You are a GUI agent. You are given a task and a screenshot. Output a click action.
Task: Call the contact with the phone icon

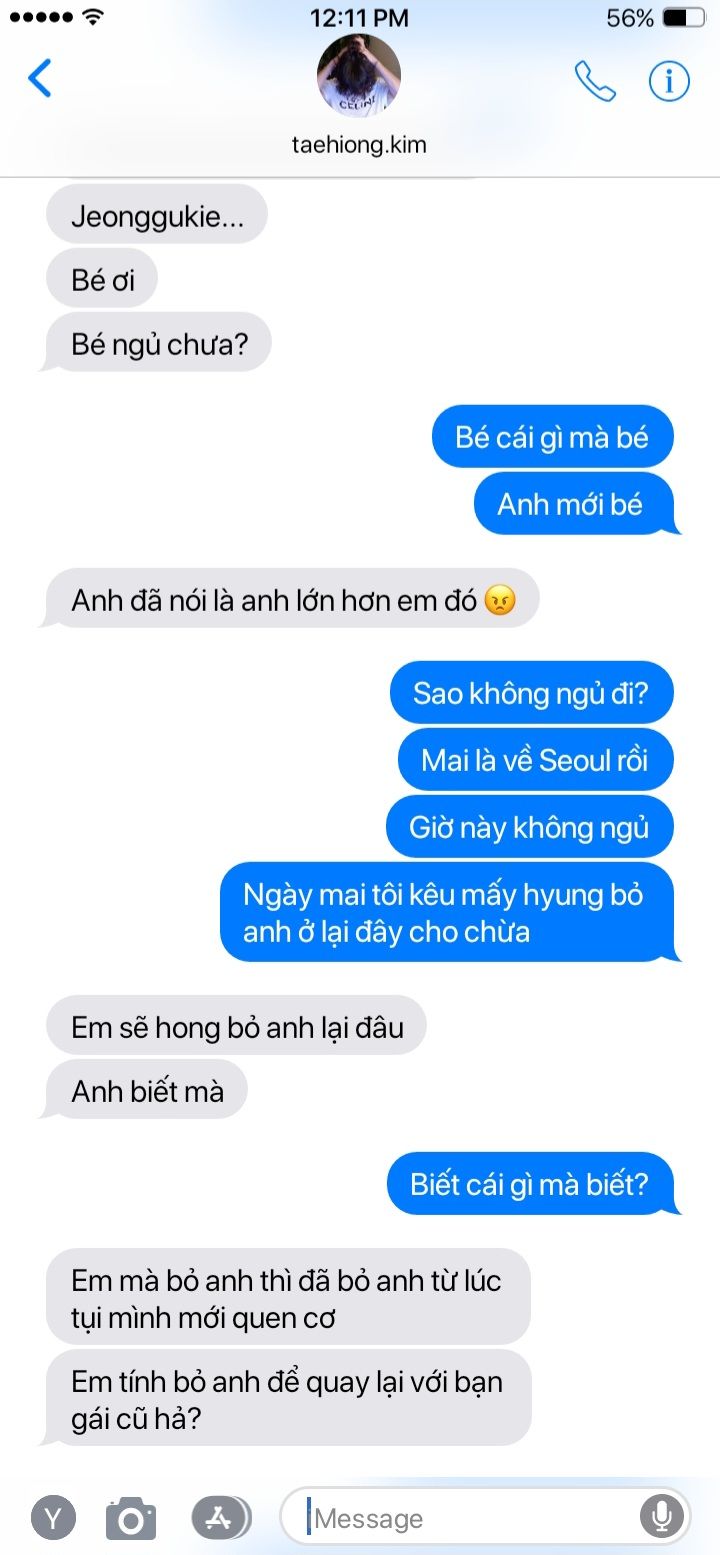click(595, 81)
